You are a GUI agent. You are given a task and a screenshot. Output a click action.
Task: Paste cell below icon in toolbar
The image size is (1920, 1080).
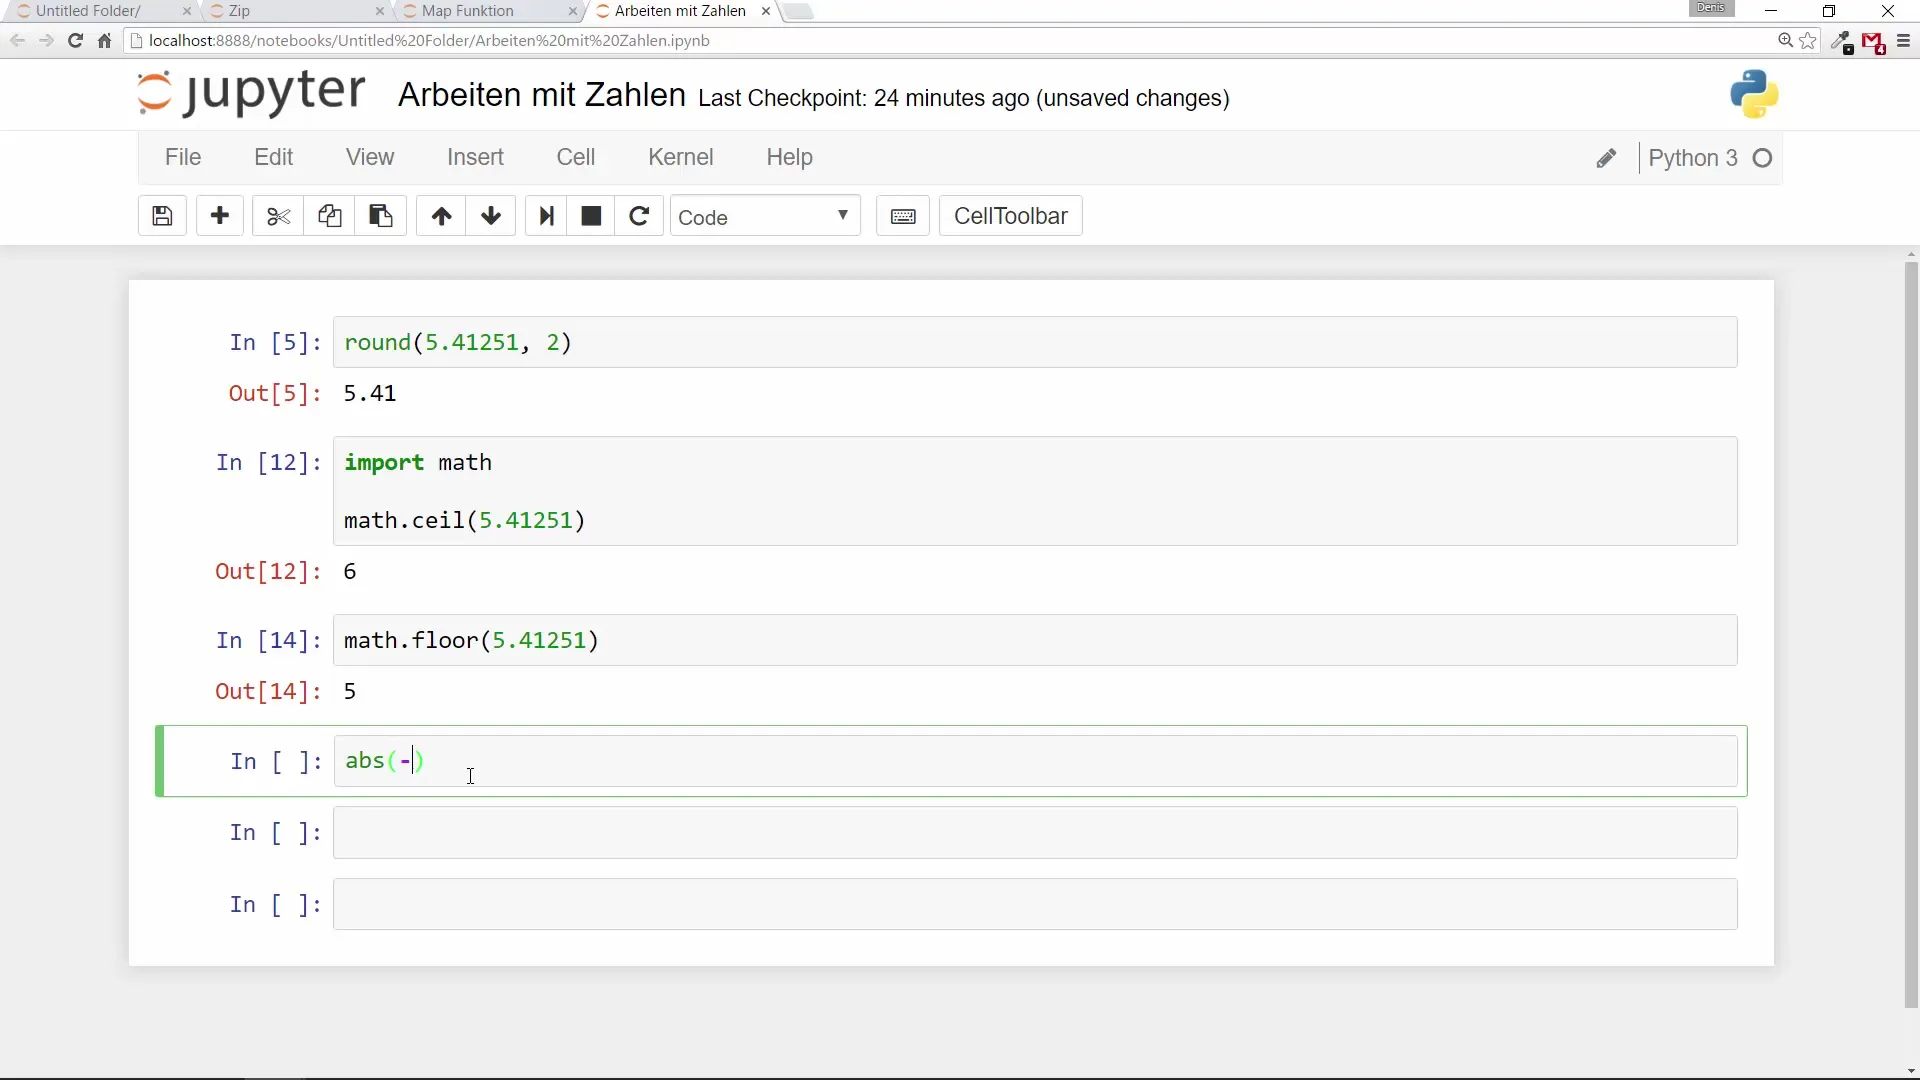[380, 216]
